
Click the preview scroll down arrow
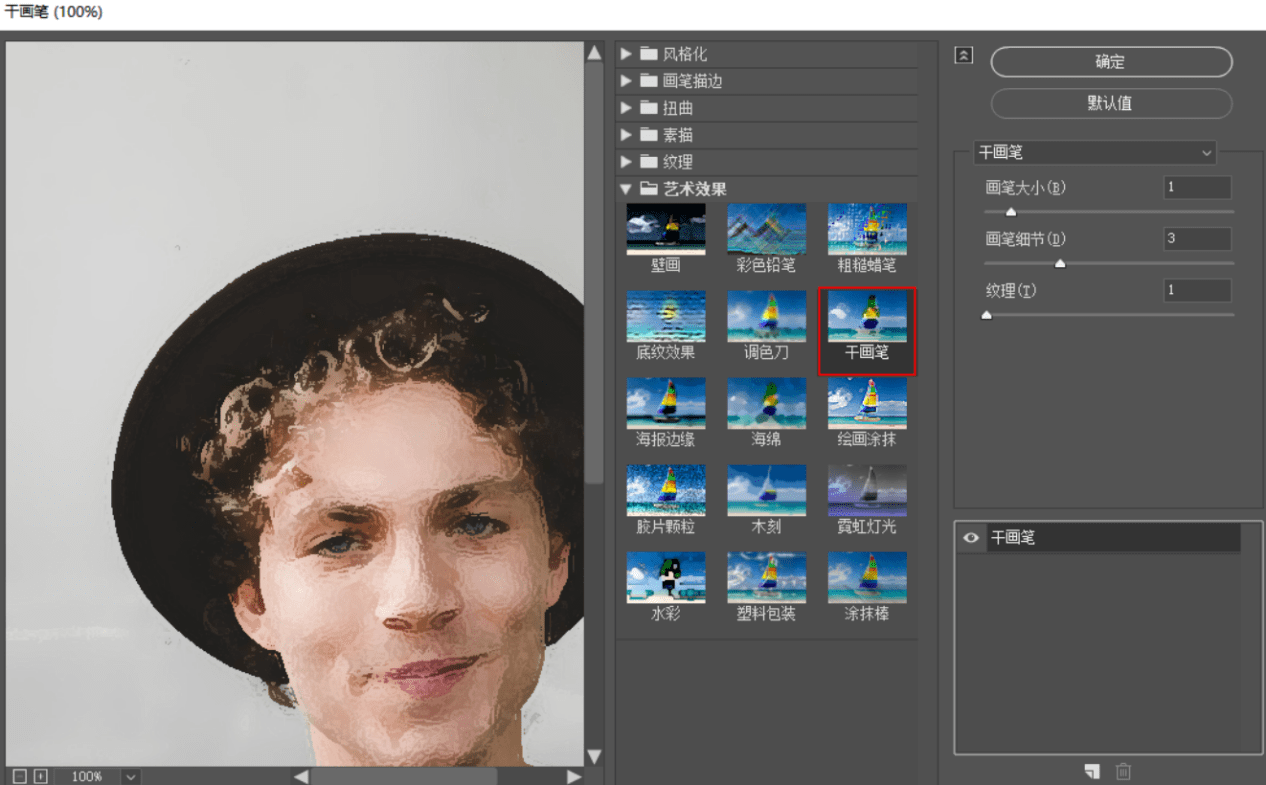pos(594,756)
